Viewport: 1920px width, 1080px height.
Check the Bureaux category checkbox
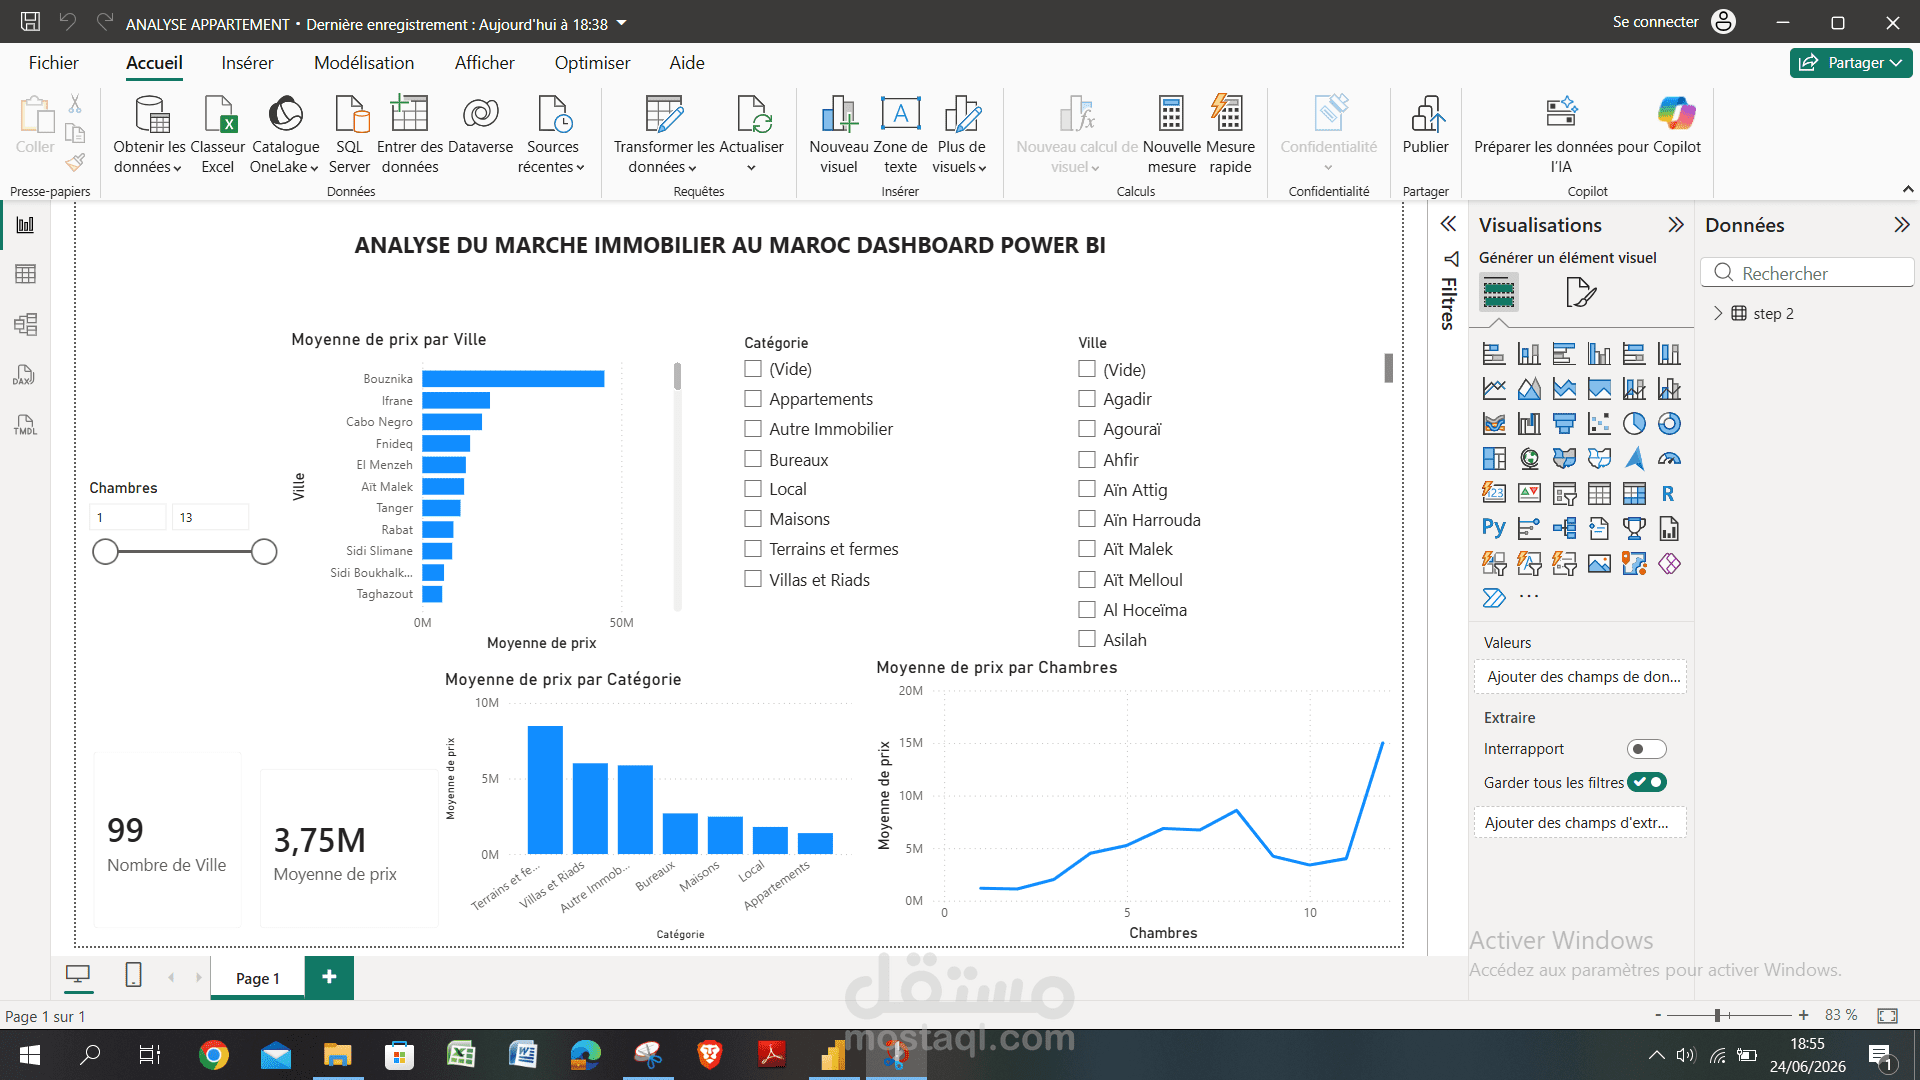[x=753, y=459]
